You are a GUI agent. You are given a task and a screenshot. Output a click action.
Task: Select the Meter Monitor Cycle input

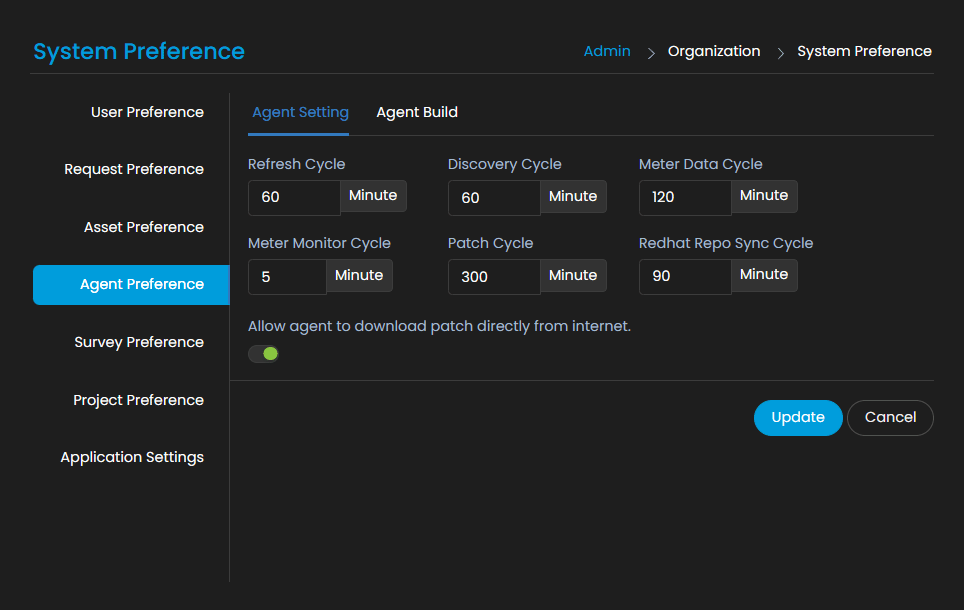(287, 276)
